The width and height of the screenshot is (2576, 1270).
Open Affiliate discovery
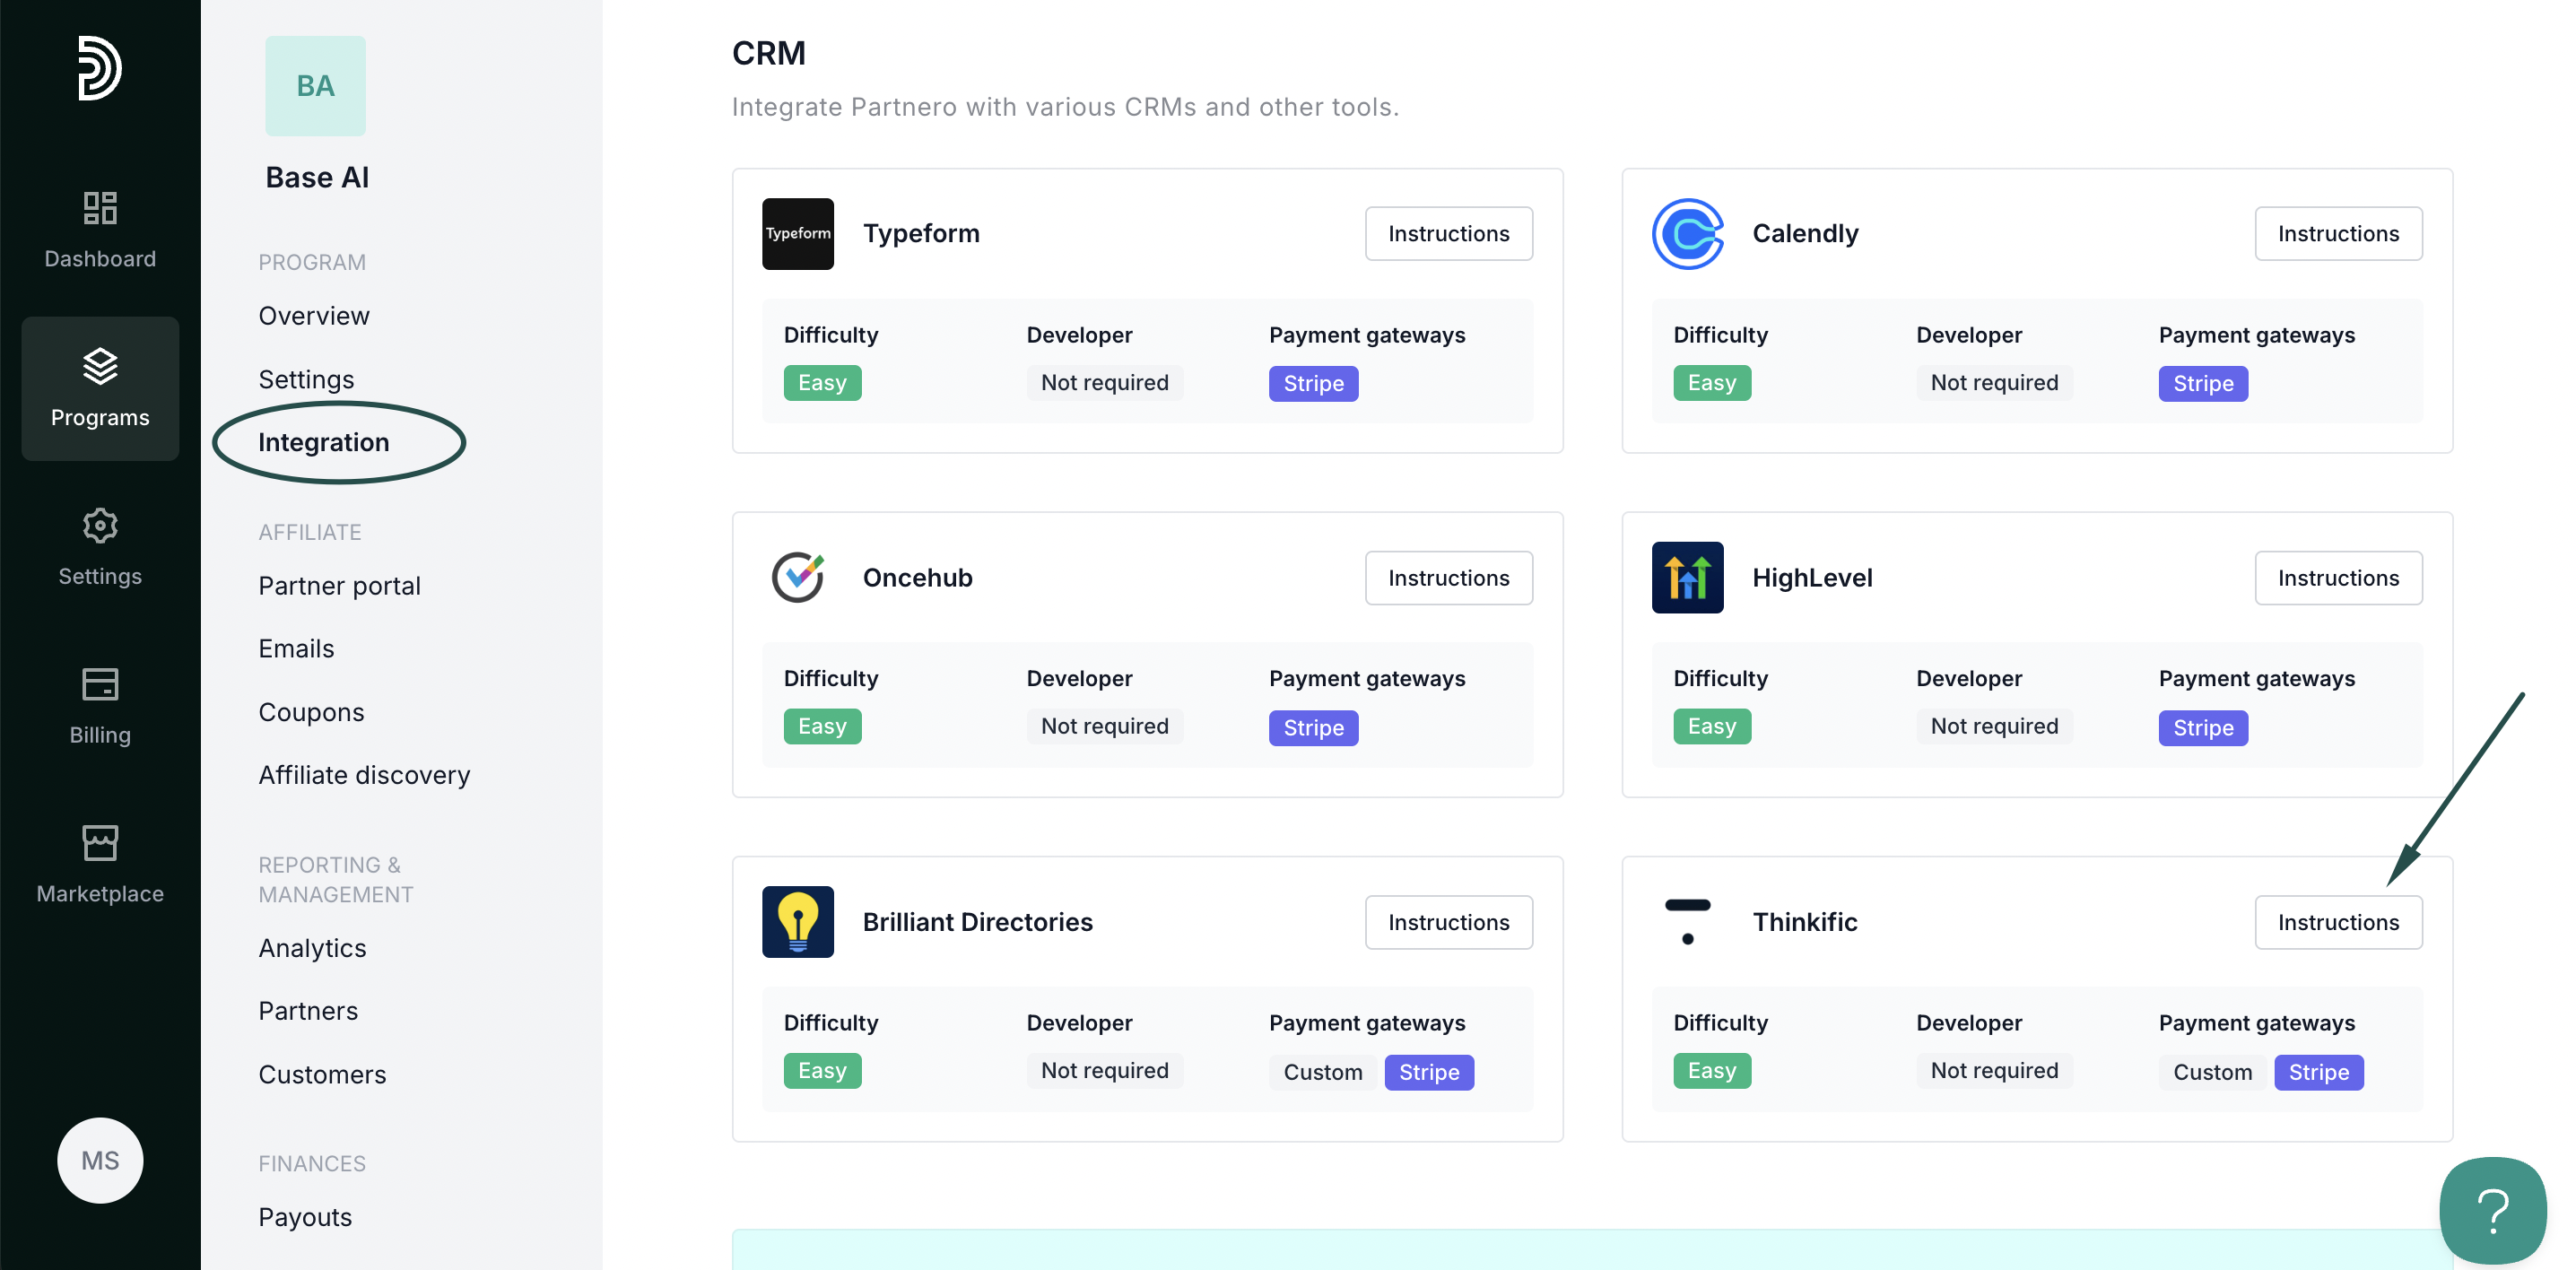(364, 774)
